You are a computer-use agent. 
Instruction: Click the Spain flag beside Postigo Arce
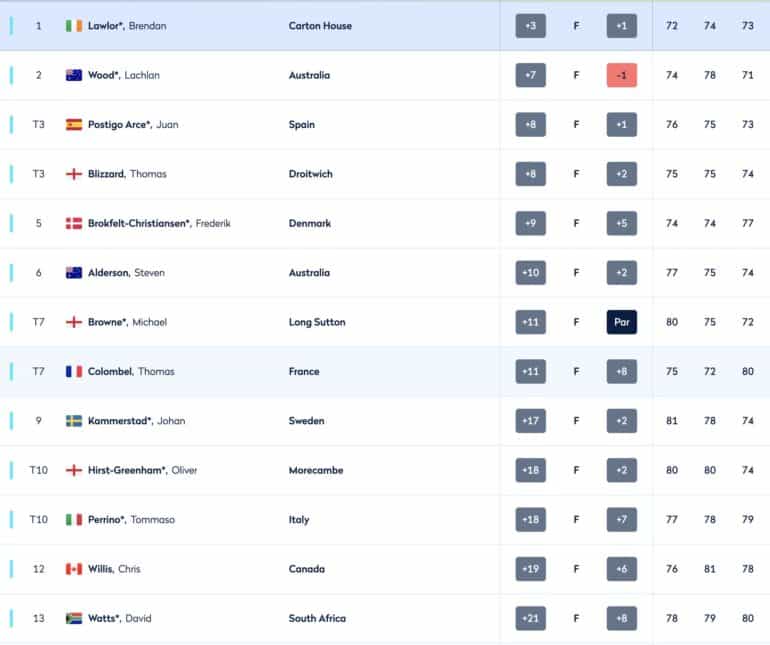74,125
